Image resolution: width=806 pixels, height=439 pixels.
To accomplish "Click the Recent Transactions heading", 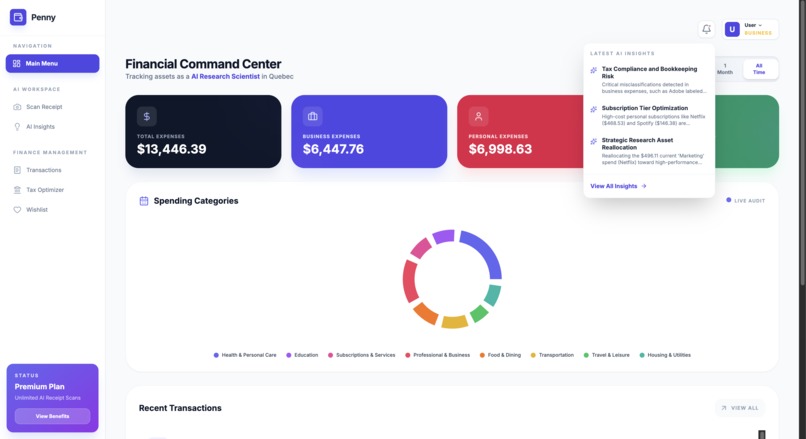I will (x=180, y=408).
